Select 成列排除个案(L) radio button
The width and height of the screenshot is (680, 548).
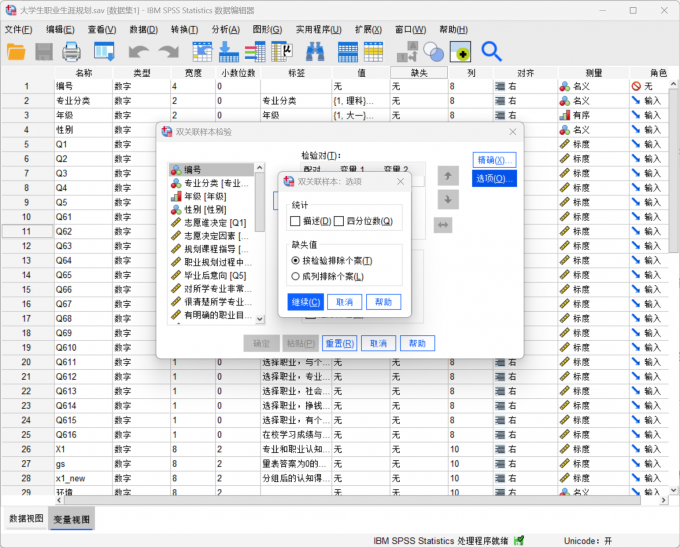295,276
